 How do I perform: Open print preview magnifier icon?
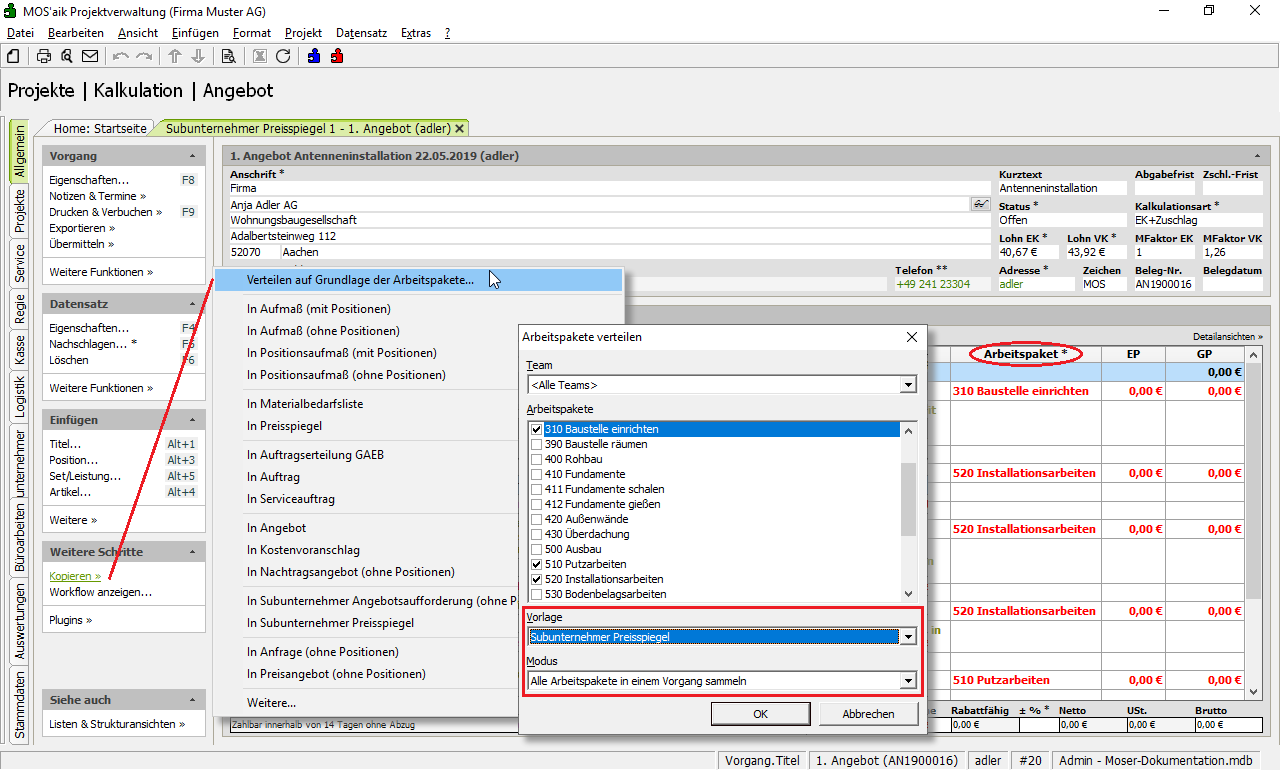point(67,56)
